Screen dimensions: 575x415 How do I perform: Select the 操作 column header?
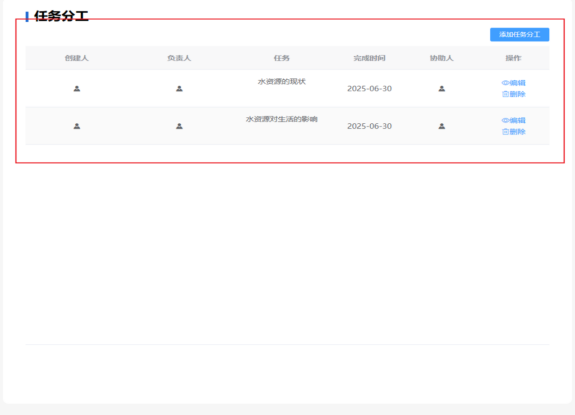click(x=513, y=58)
